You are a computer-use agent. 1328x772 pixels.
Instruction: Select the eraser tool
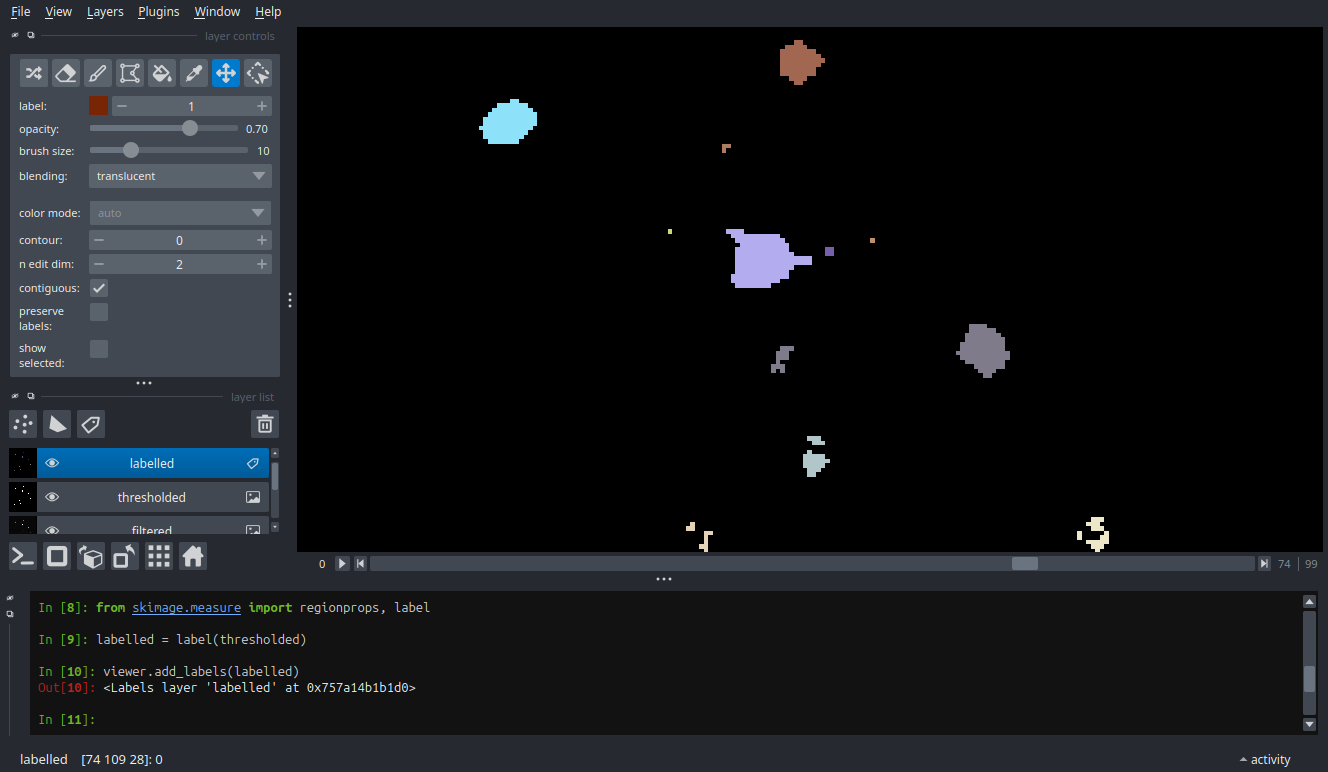[65, 72]
